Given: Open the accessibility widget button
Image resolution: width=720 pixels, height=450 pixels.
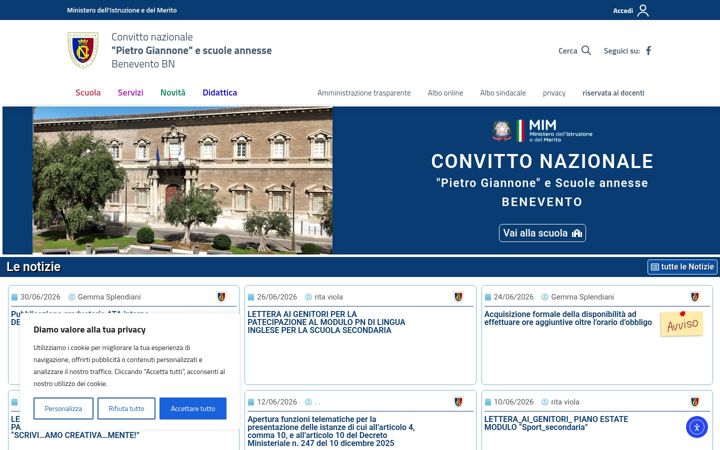Looking at the screenshot, I should pos(697,427).
